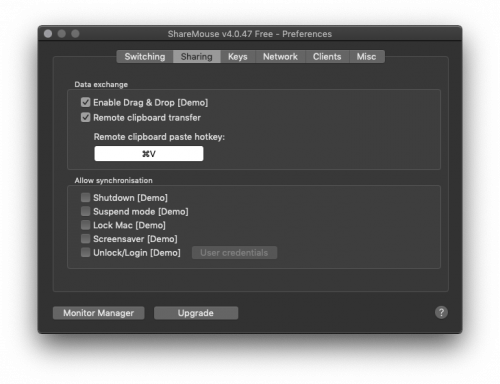Close the Preferences window
This screenshot has height=384, width=500.
point(48,34)
